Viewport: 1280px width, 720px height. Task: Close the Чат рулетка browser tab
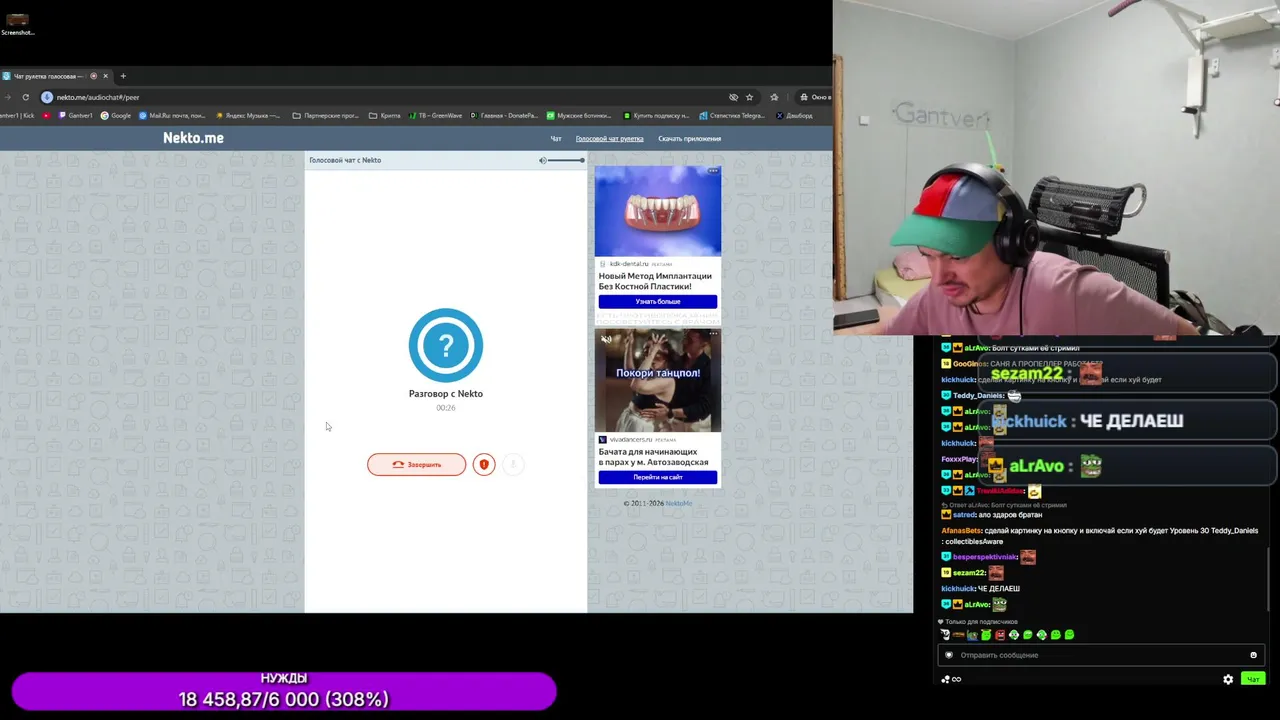click(x=105, y=76)
